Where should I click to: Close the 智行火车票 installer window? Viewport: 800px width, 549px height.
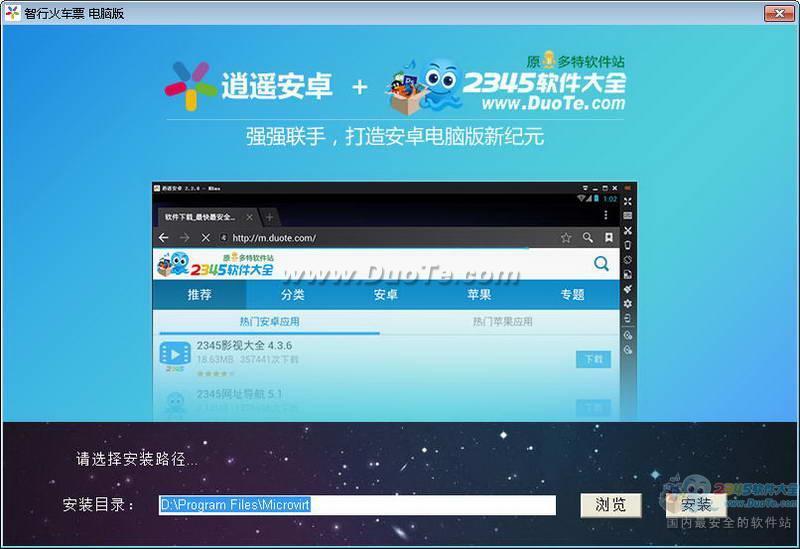click(x=779, y=13)
